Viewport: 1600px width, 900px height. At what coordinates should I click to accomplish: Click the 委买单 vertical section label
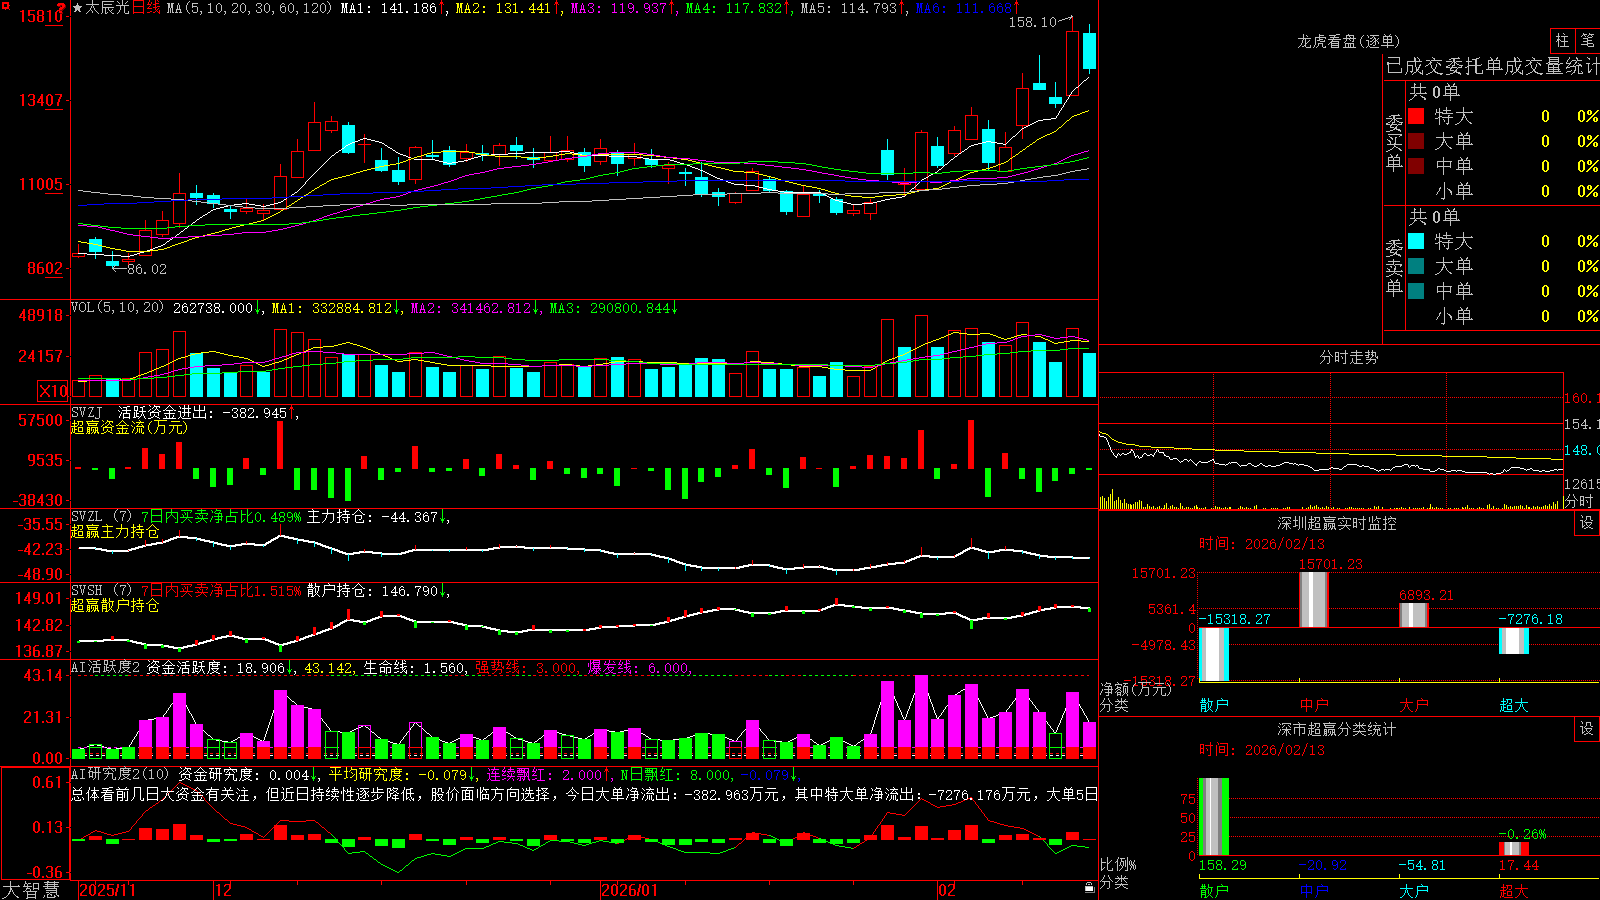click(x=1394, y=142)
